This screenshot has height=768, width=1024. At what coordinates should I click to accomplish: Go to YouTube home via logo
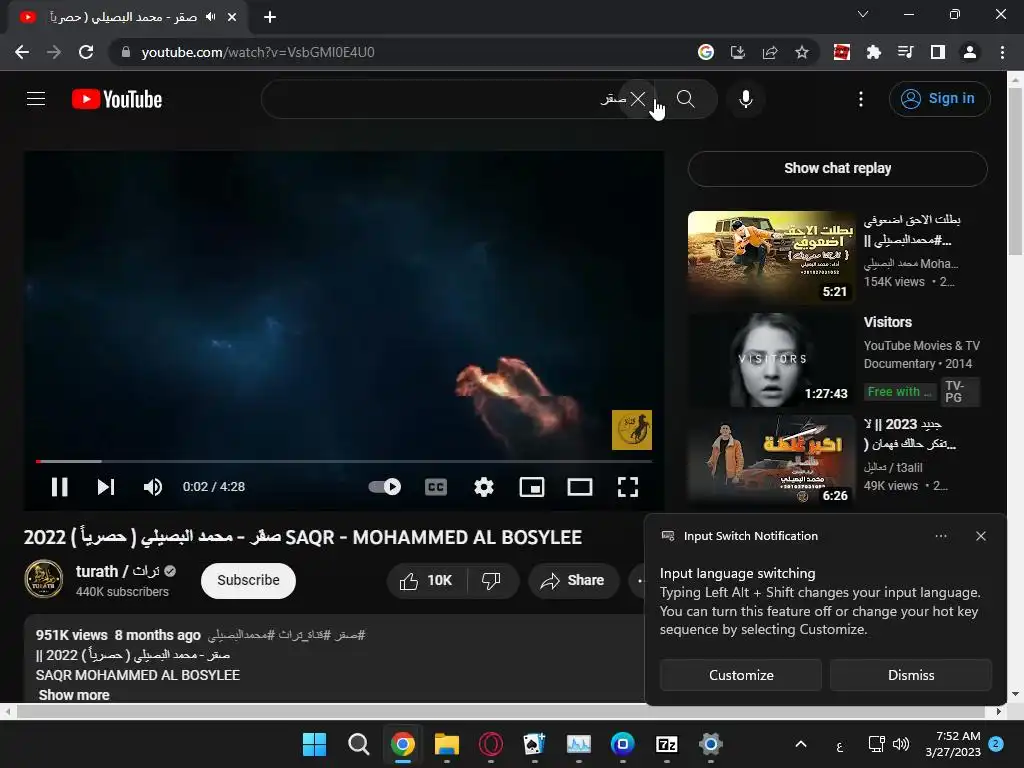click(117, 99)
